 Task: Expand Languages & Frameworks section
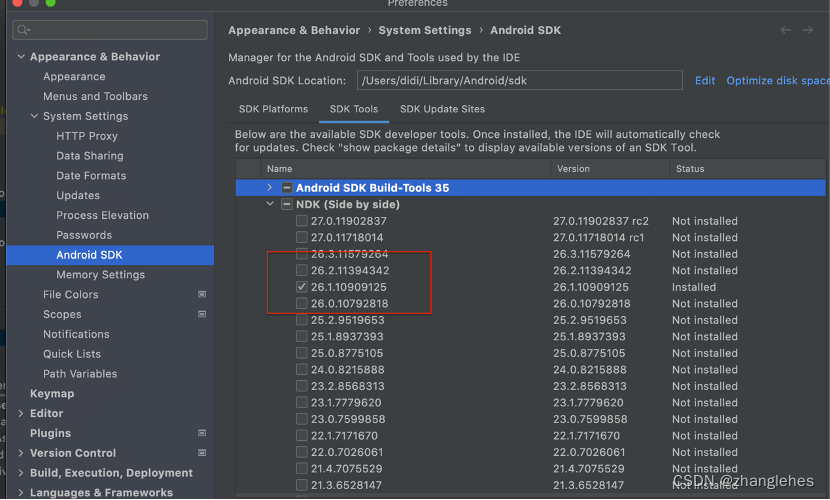coord(21,493)
